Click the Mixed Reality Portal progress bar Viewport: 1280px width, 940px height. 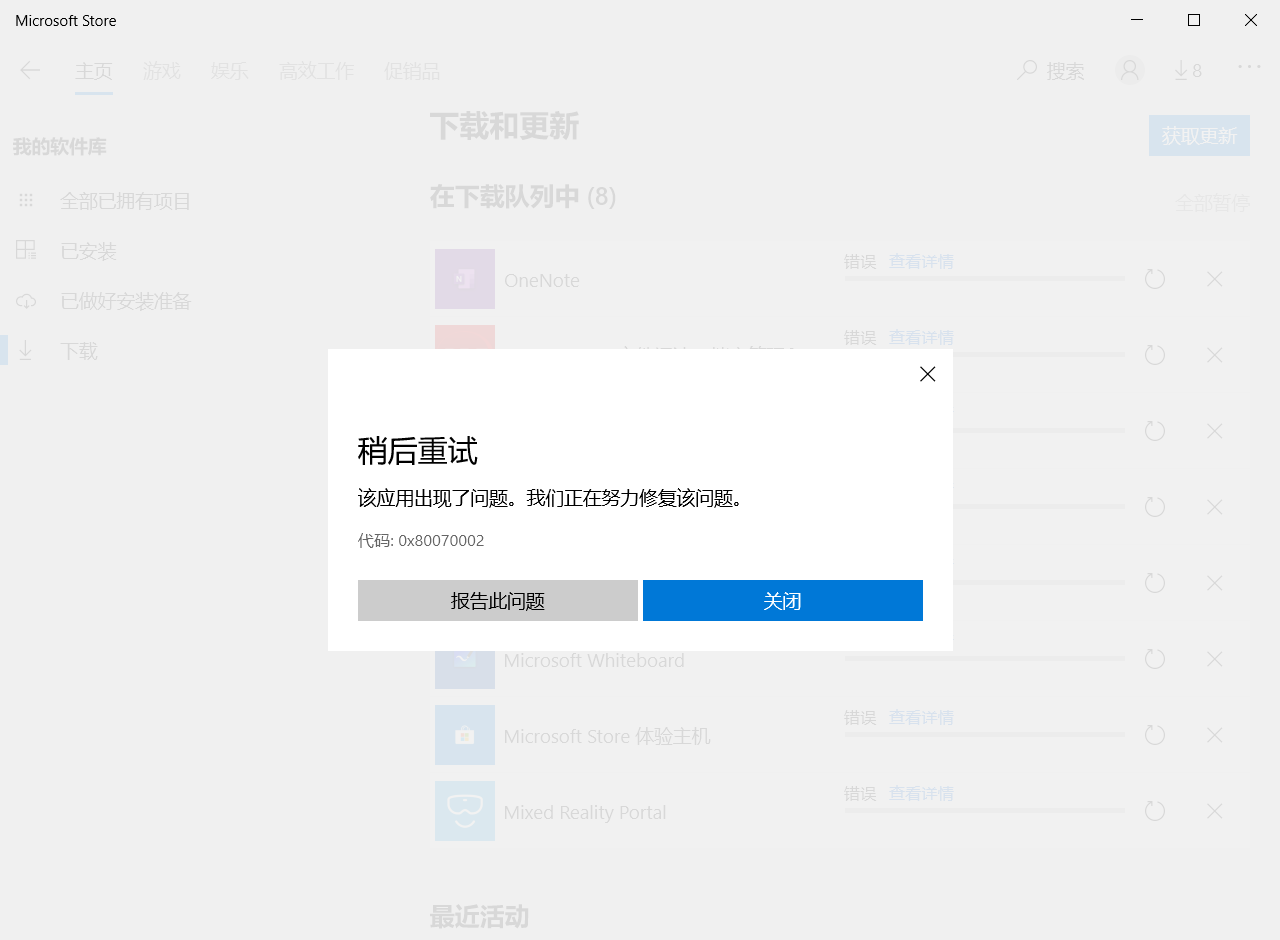[985, 810]
